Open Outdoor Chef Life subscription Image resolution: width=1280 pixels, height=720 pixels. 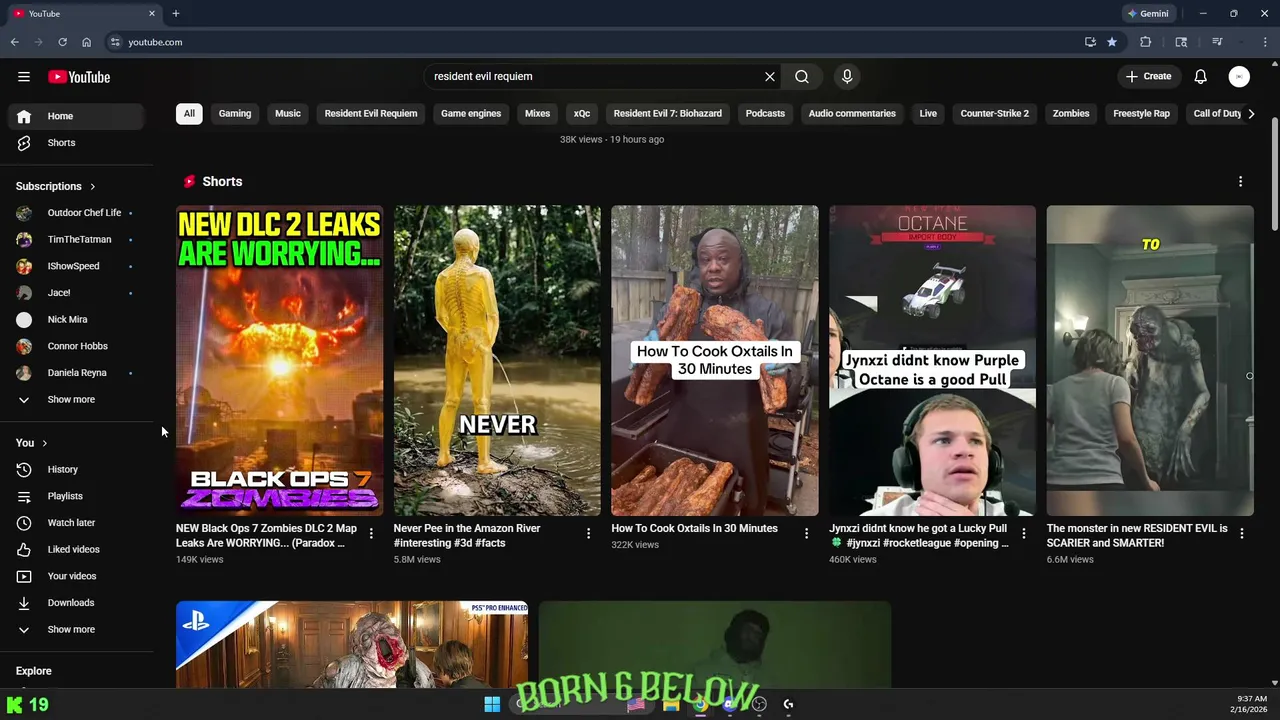pyautogui.click(x=76, y=213)
